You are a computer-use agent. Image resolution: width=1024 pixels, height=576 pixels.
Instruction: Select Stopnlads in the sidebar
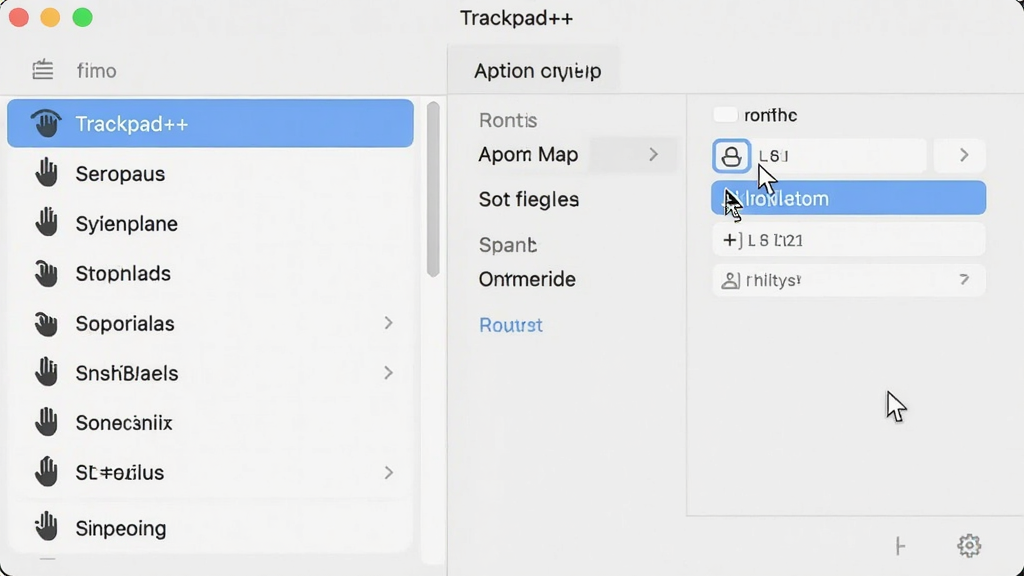[210, 274]
